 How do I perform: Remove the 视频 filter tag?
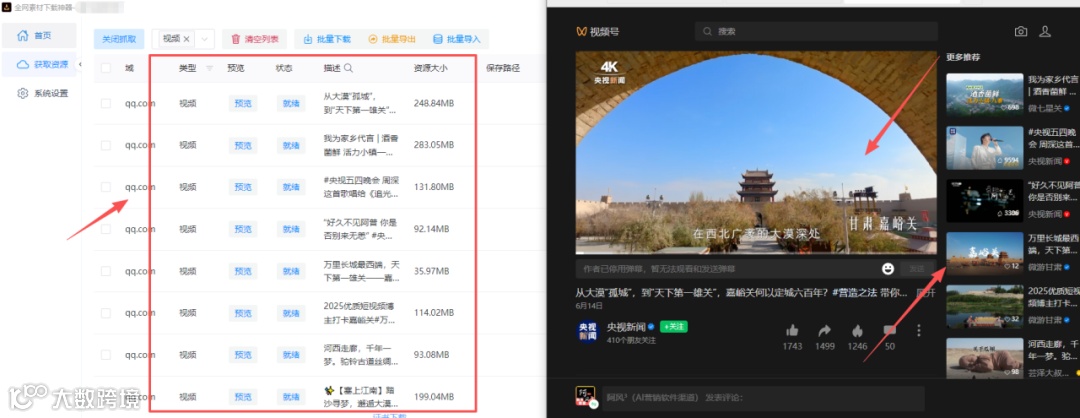[x=186, y=39]
